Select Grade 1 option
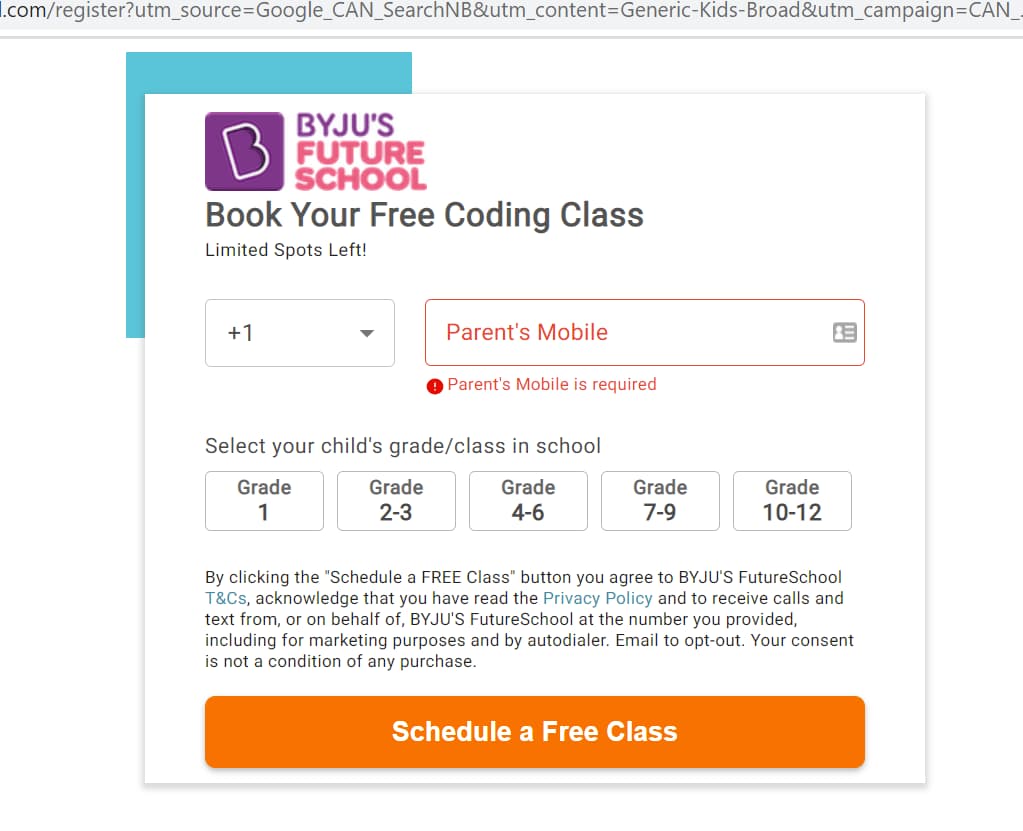This screenshot has width=1023, height=831. click(x=264, y=501)
